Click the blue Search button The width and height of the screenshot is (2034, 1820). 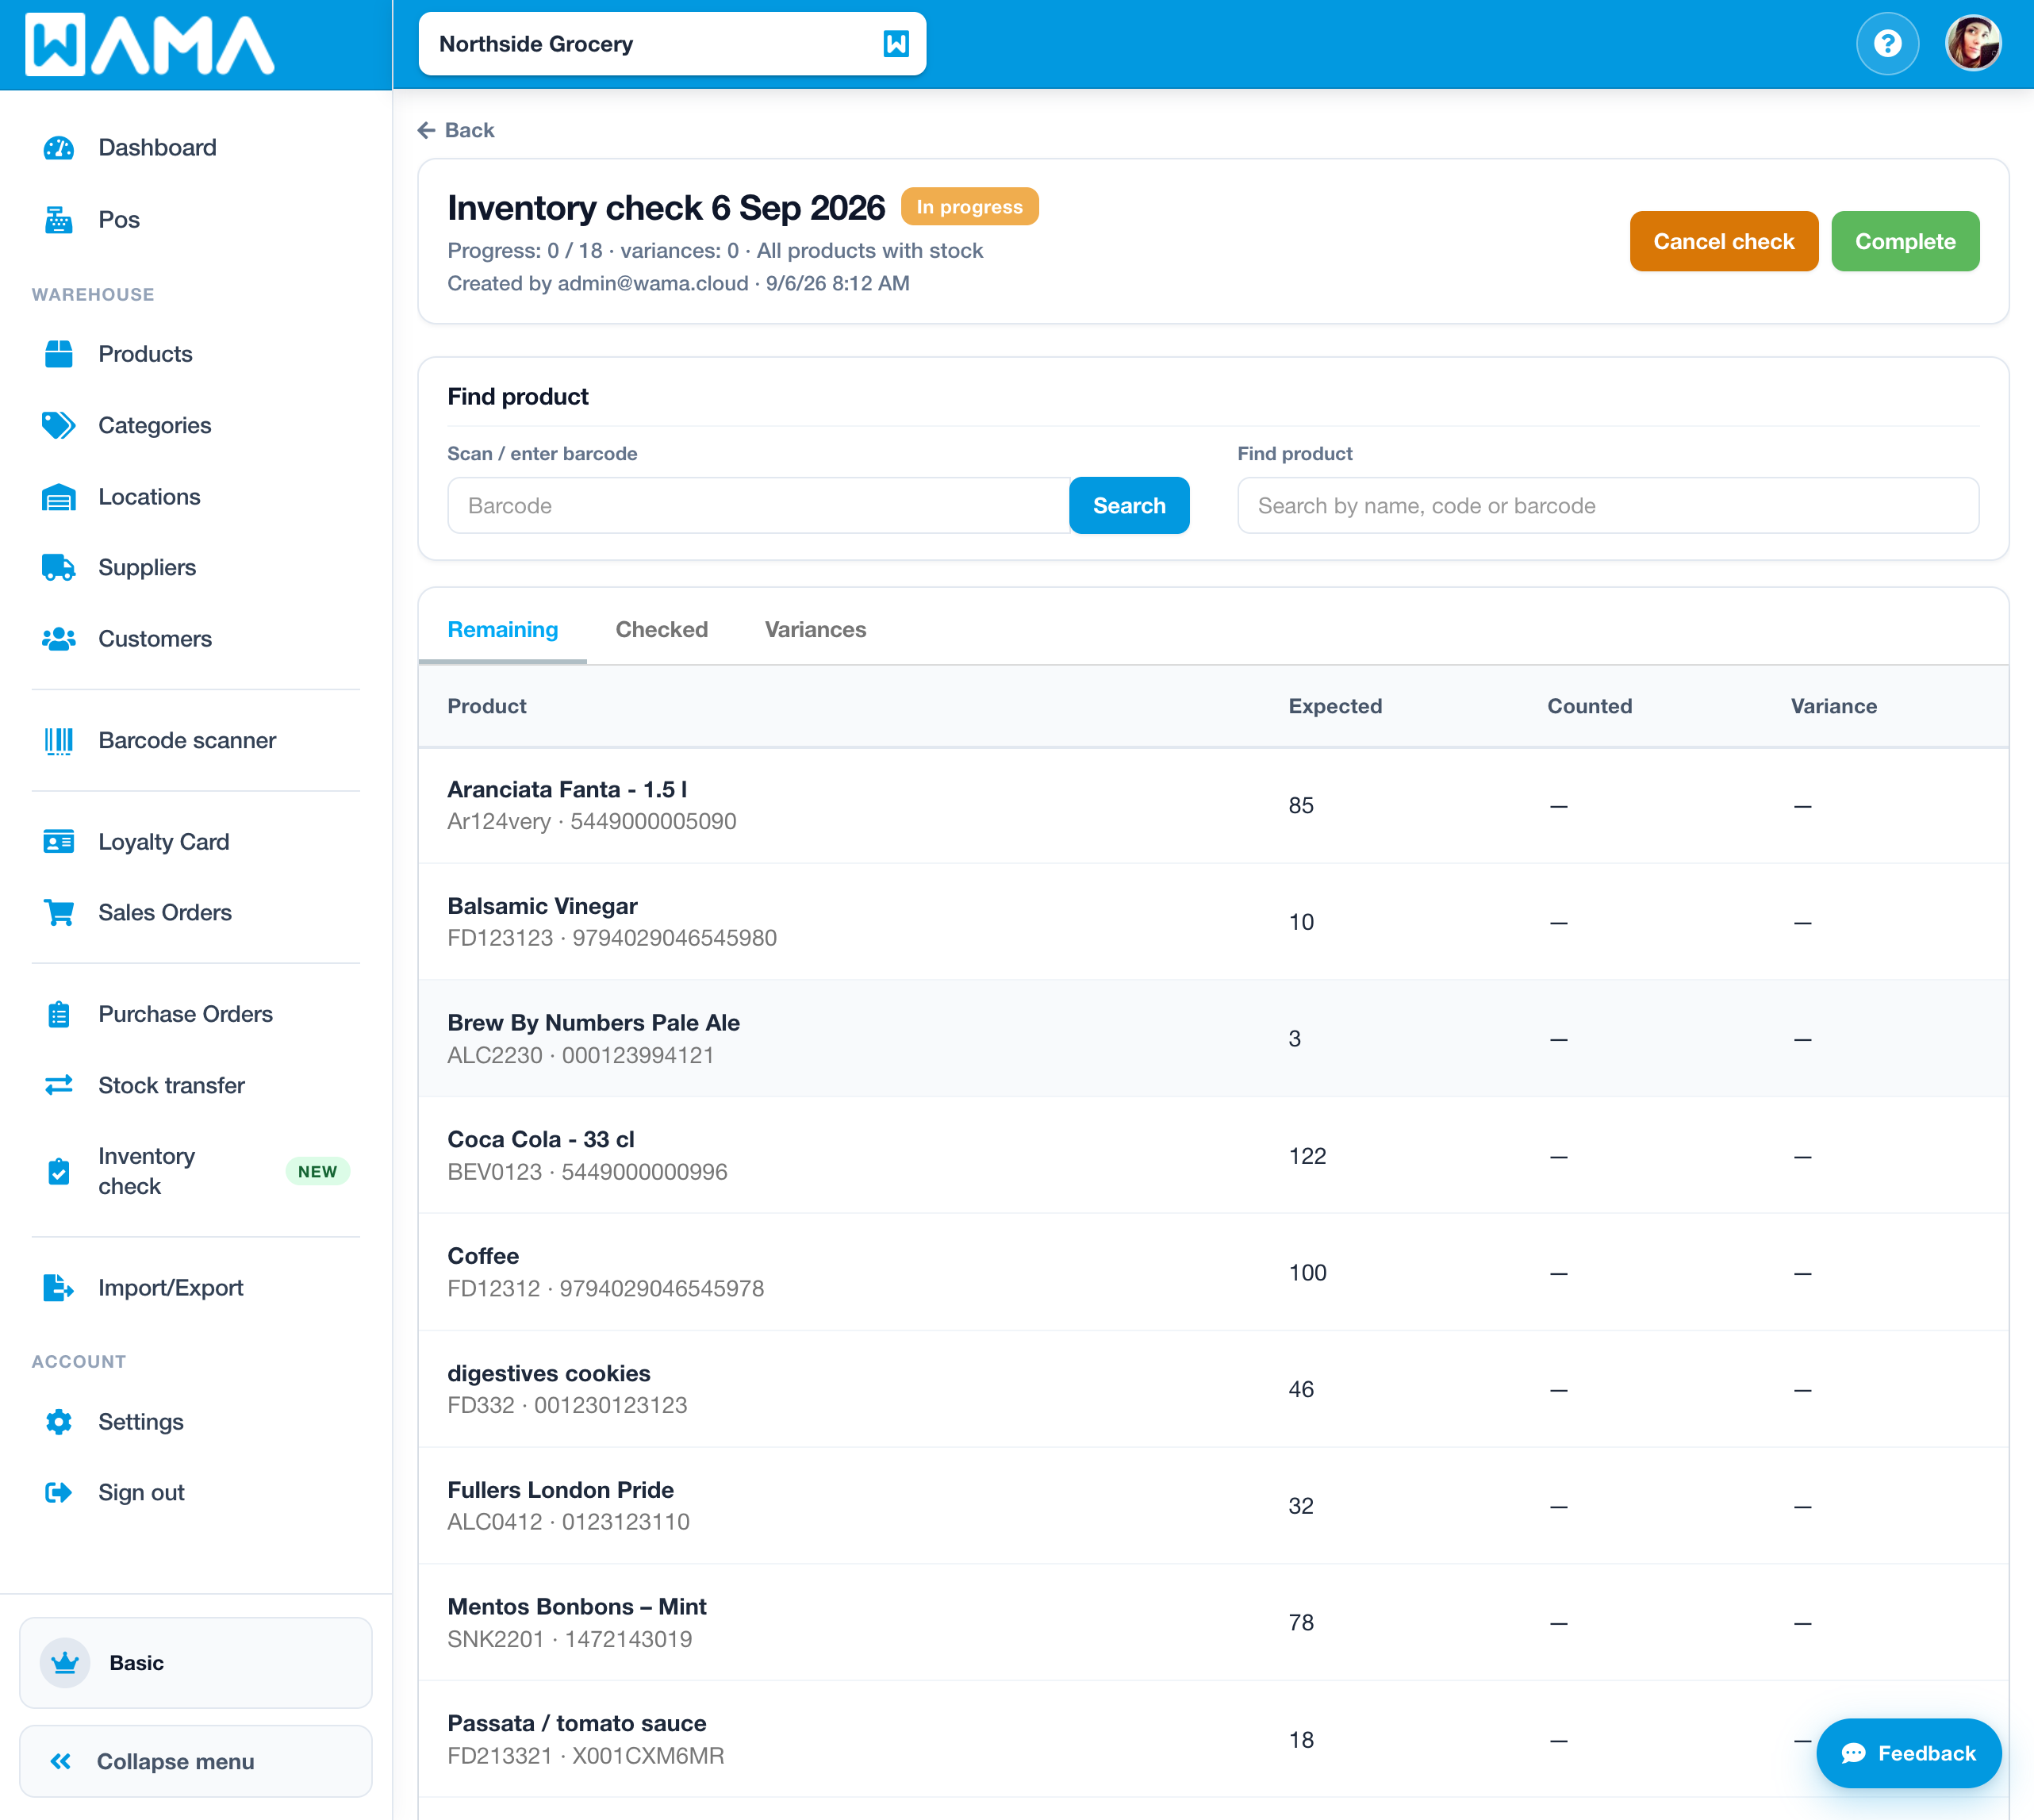pyautogui.click(x=1129, y=506)
